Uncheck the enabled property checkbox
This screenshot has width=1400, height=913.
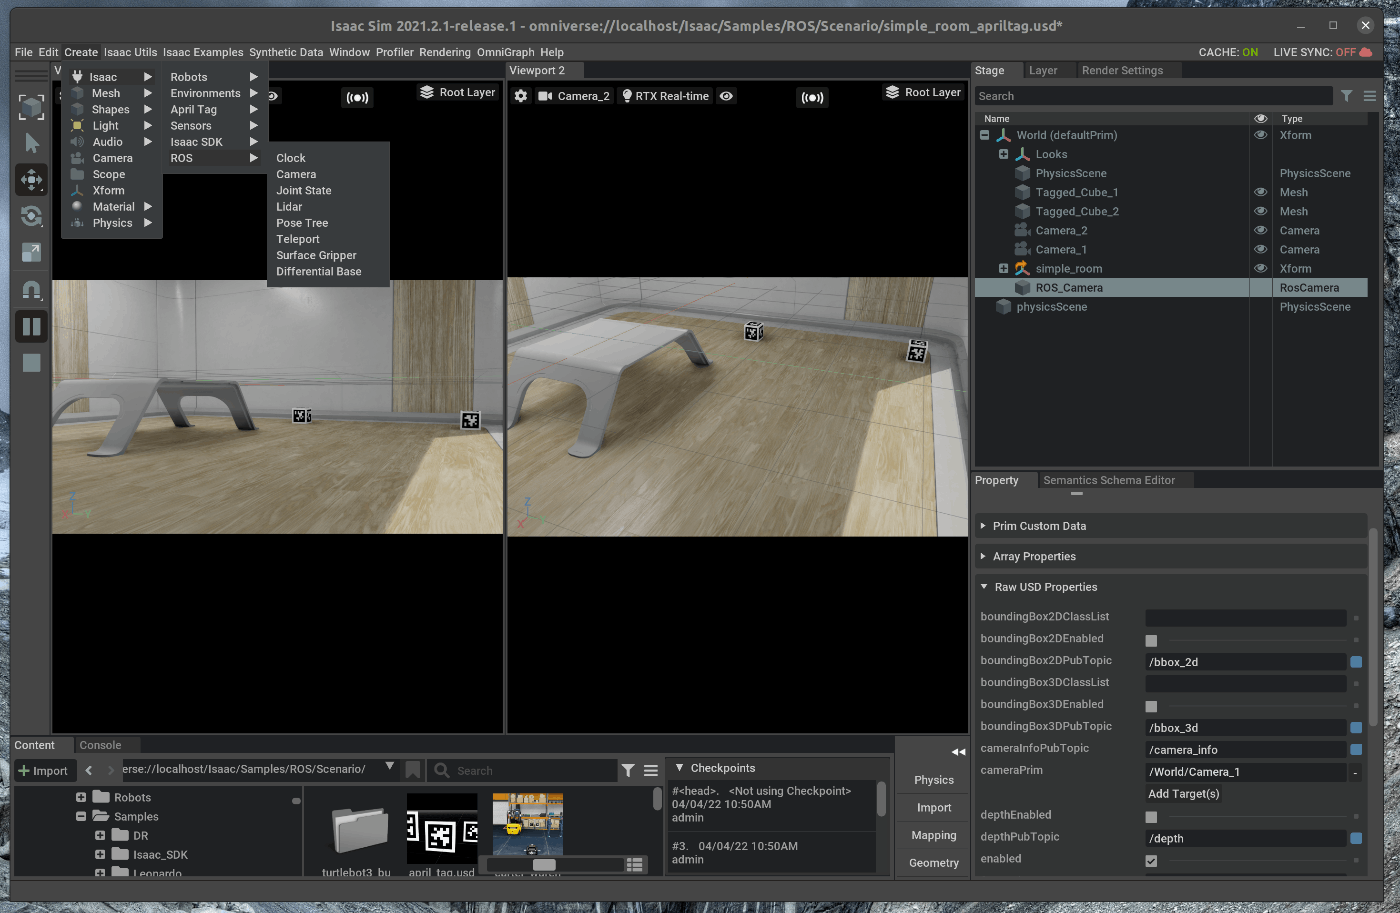[1151, 861]
